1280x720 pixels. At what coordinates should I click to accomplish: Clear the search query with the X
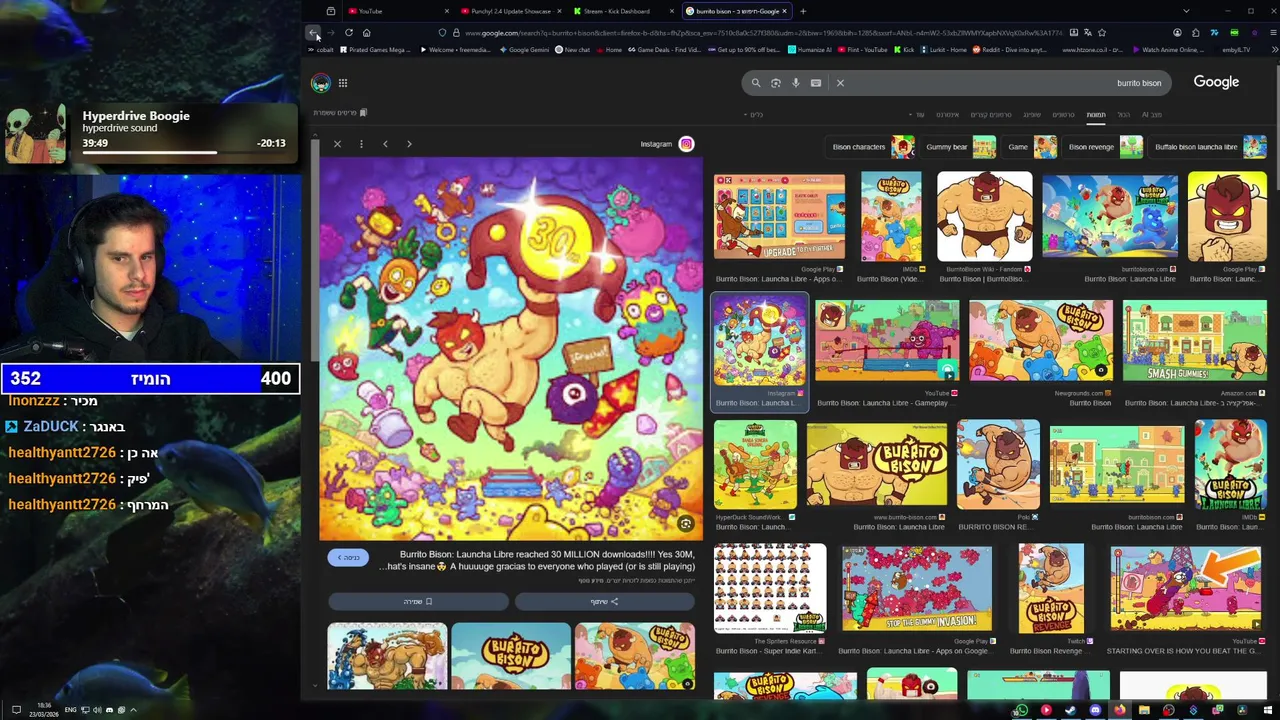pyautogui.click(x=840, y=83)
